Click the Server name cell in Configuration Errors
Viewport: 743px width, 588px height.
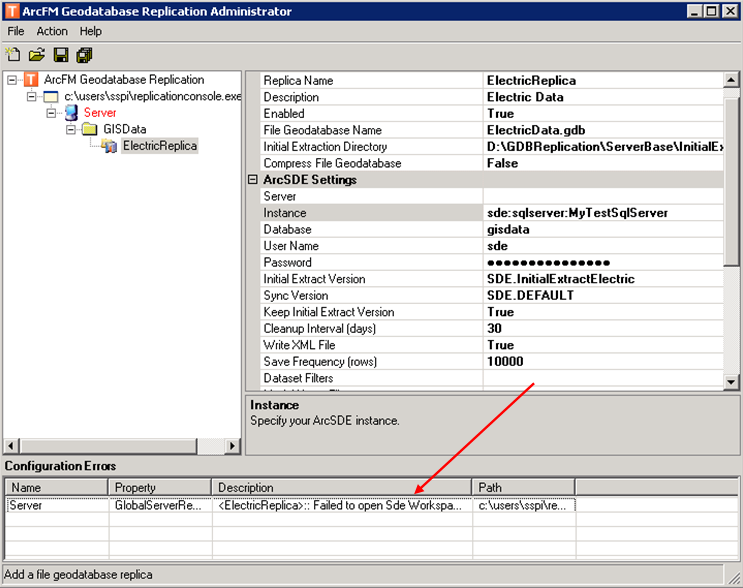click(57, 505)
